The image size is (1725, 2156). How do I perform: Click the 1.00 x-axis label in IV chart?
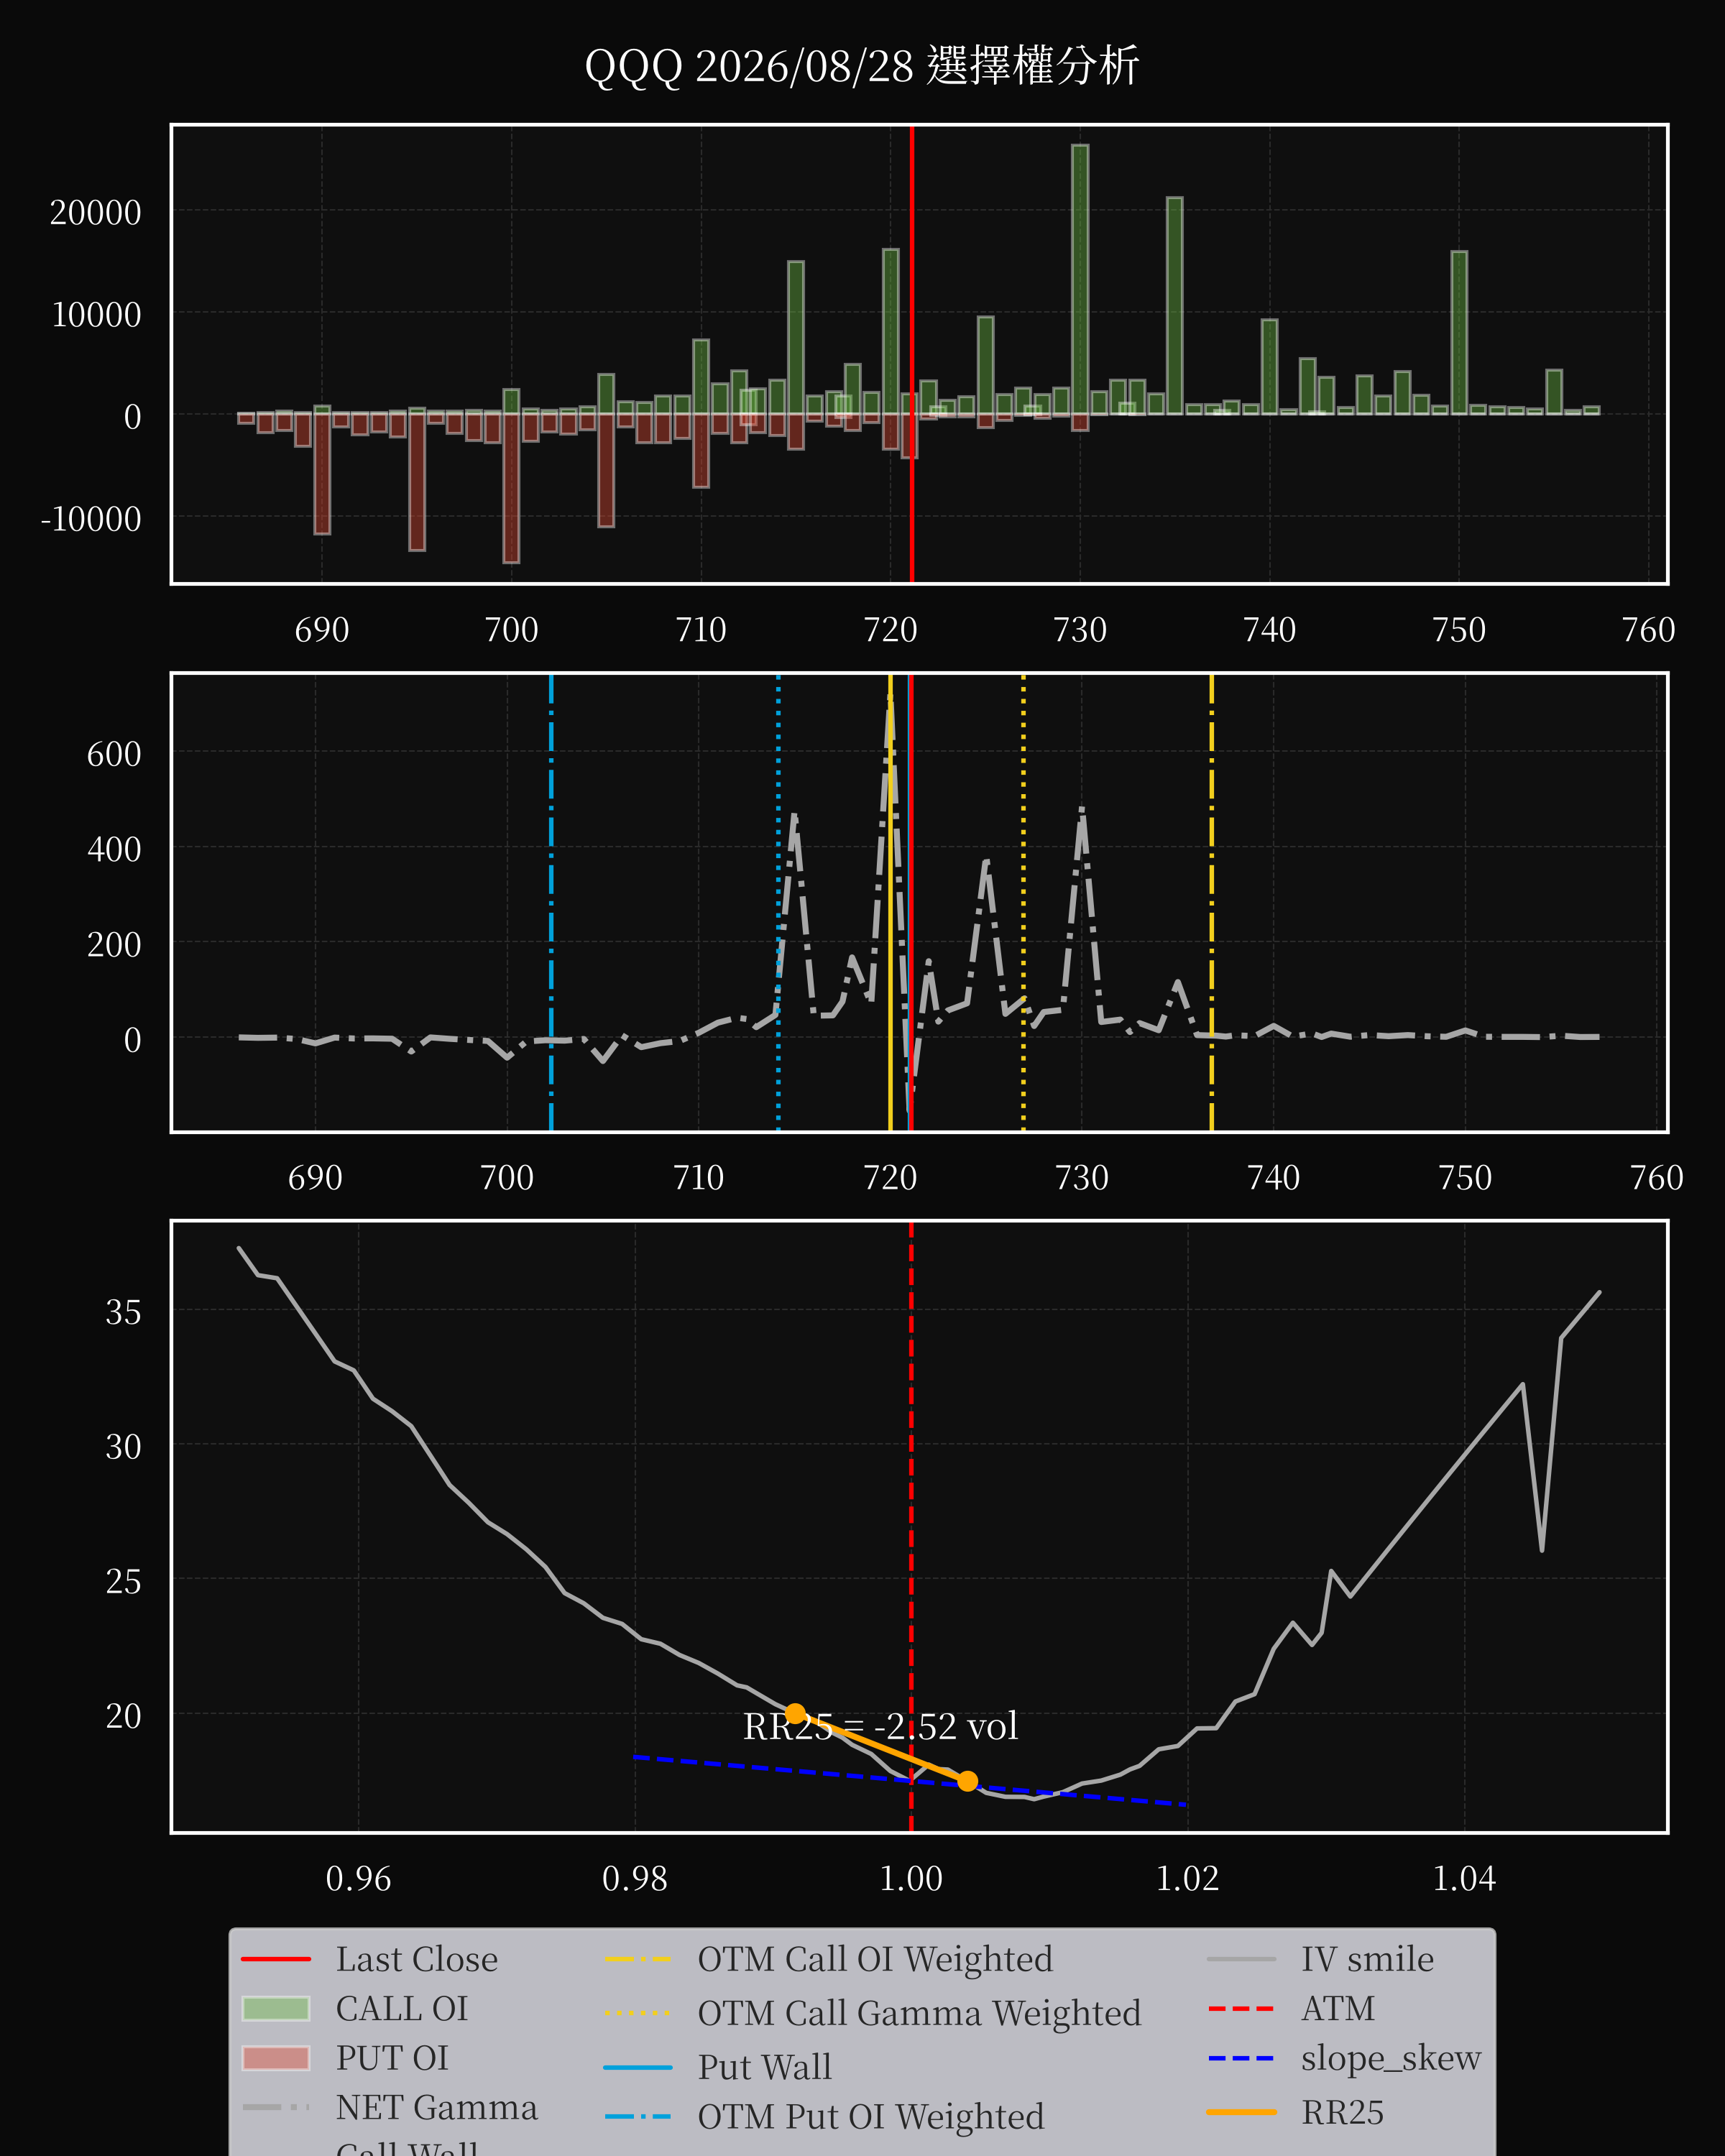pos(911,1878)
